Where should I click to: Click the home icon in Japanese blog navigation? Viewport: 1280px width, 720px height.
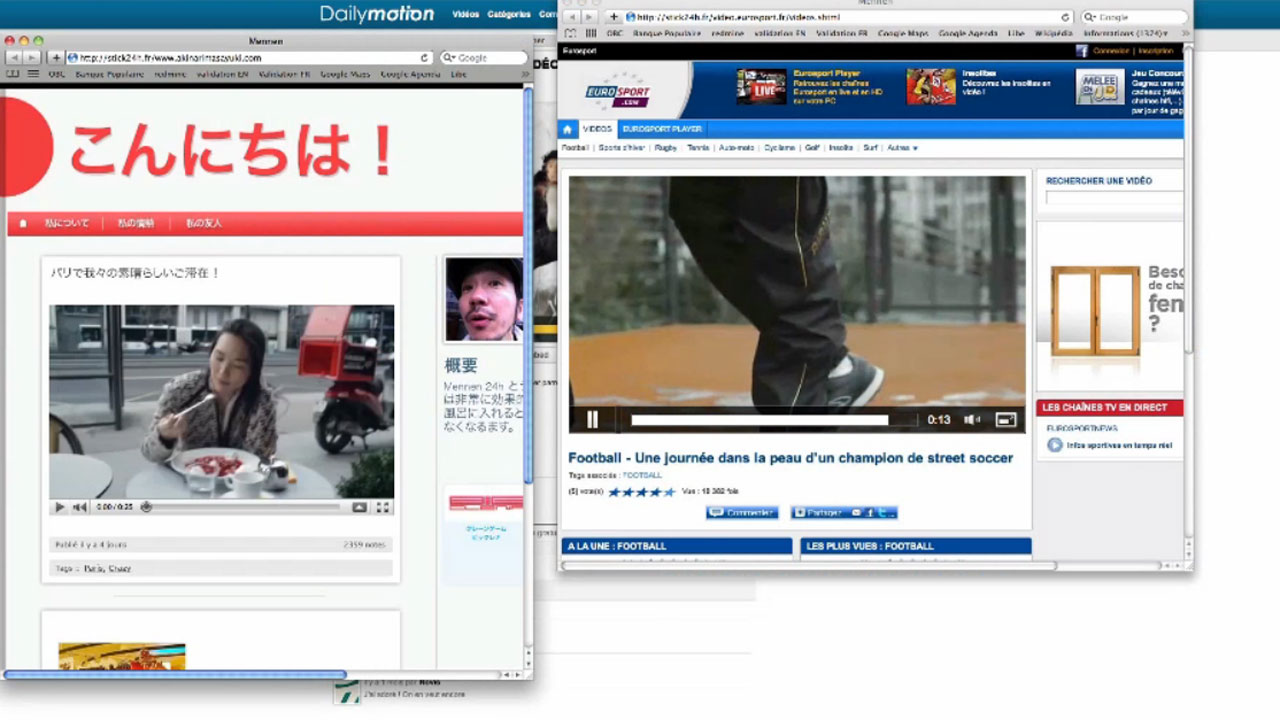(22, 223)
